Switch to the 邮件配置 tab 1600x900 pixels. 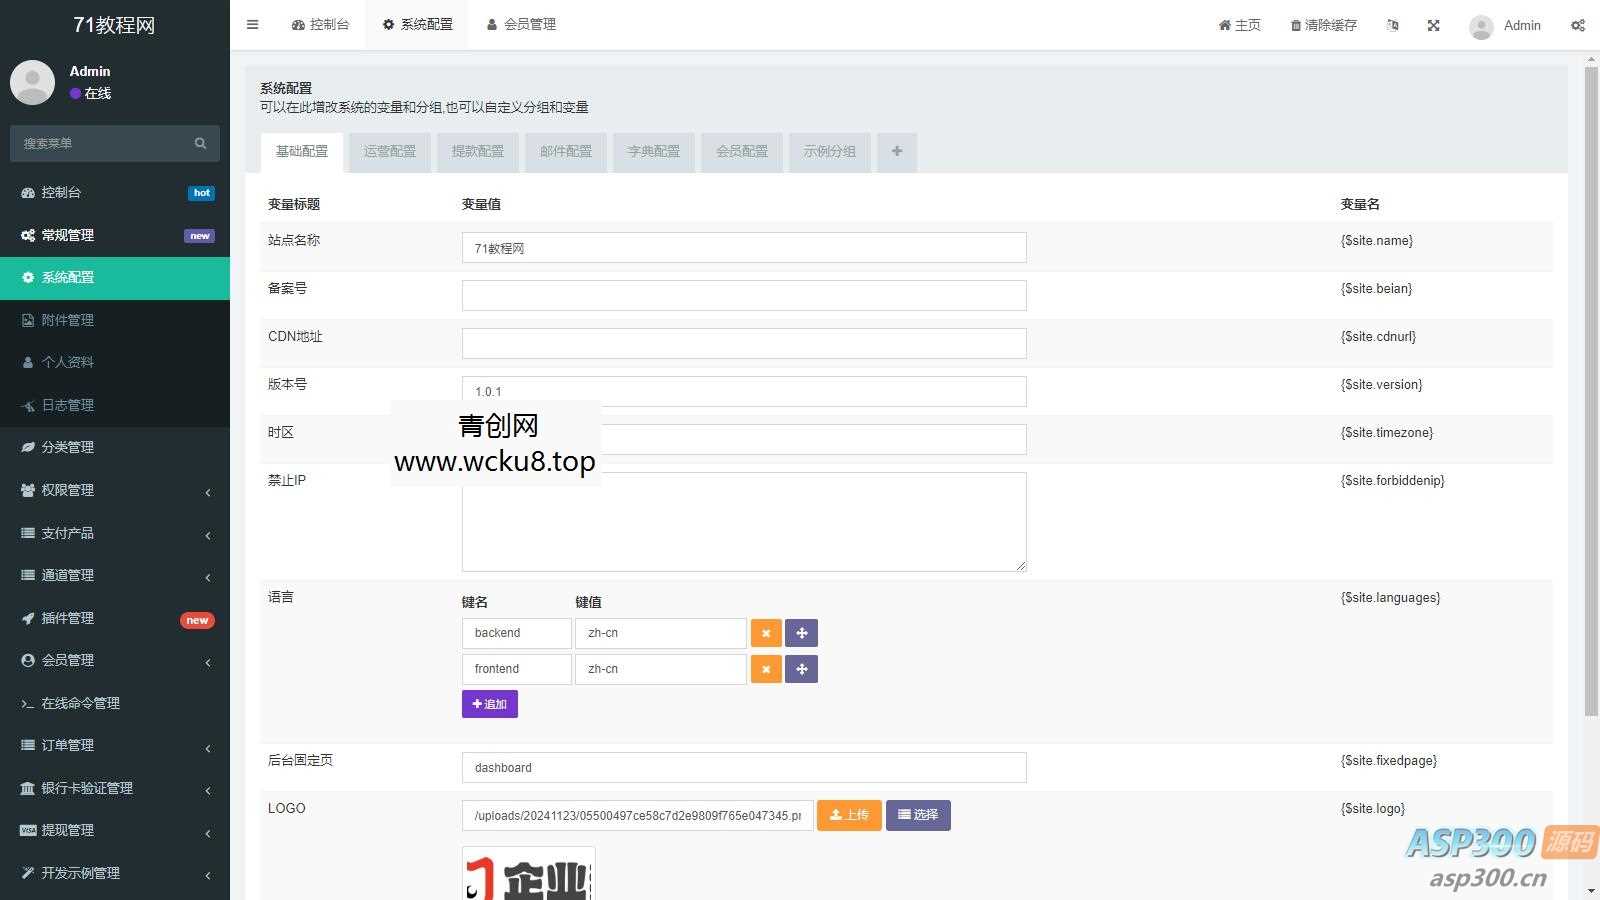[x=565, y=152]
